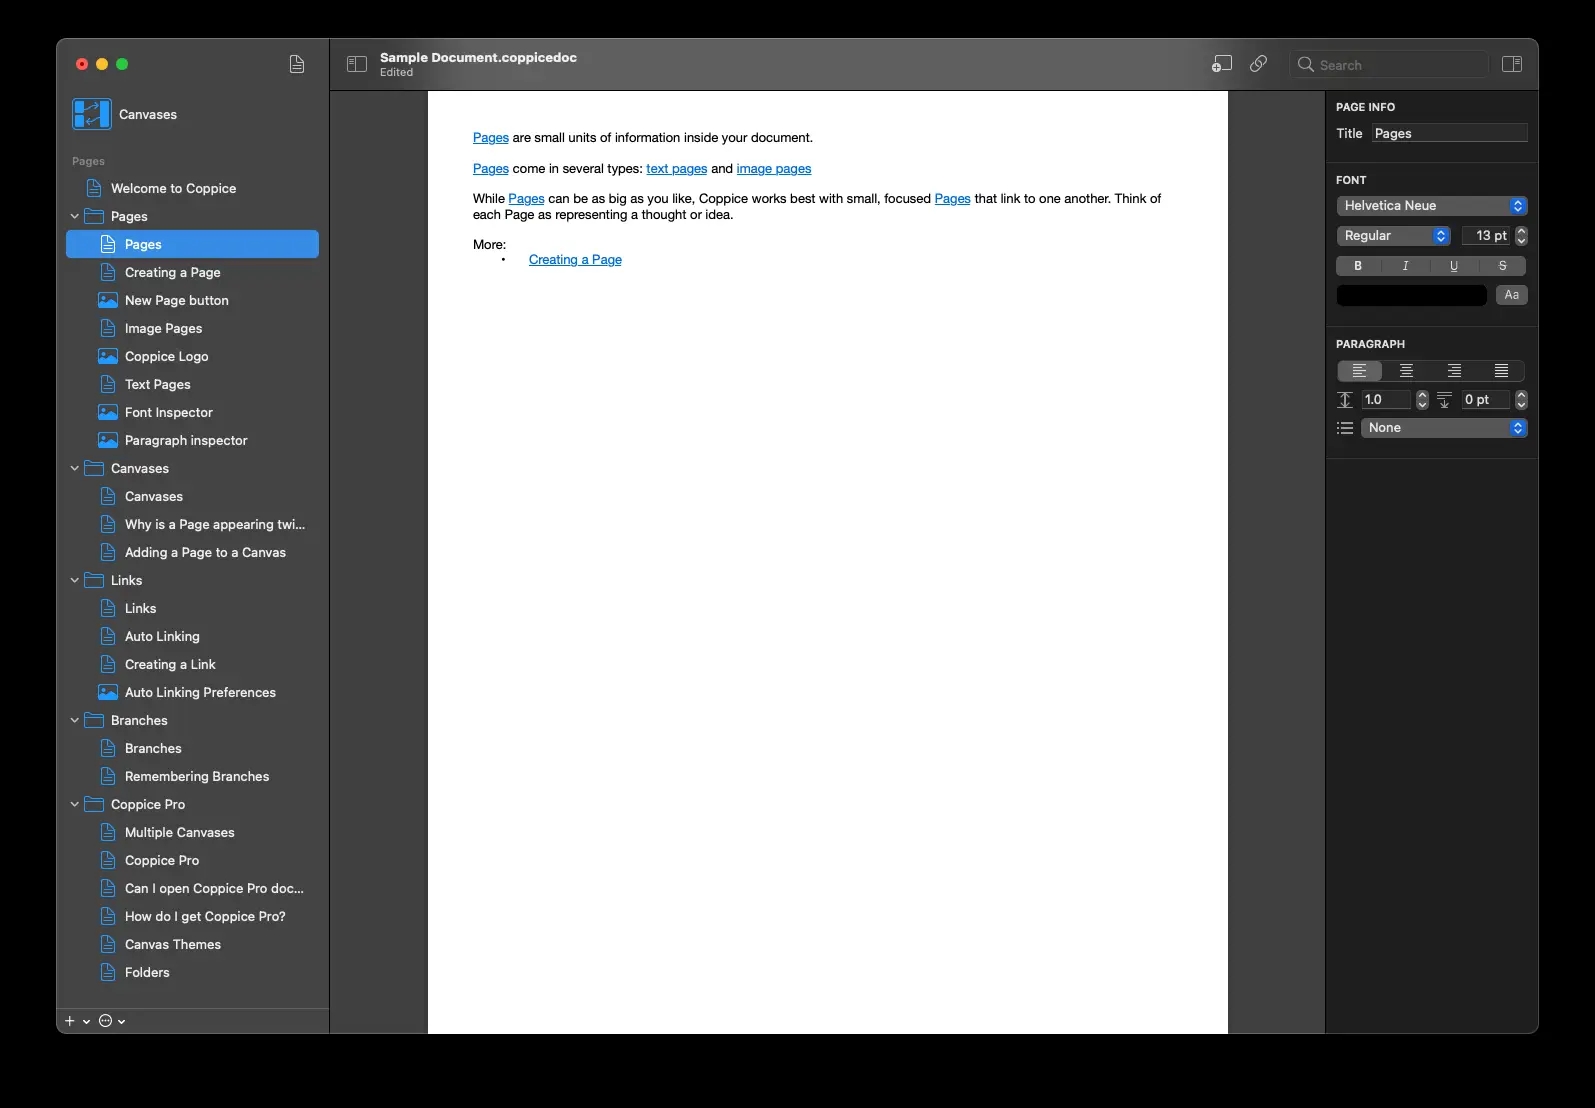Select the image icon beside Coppice Logo

tap(108, 356)
